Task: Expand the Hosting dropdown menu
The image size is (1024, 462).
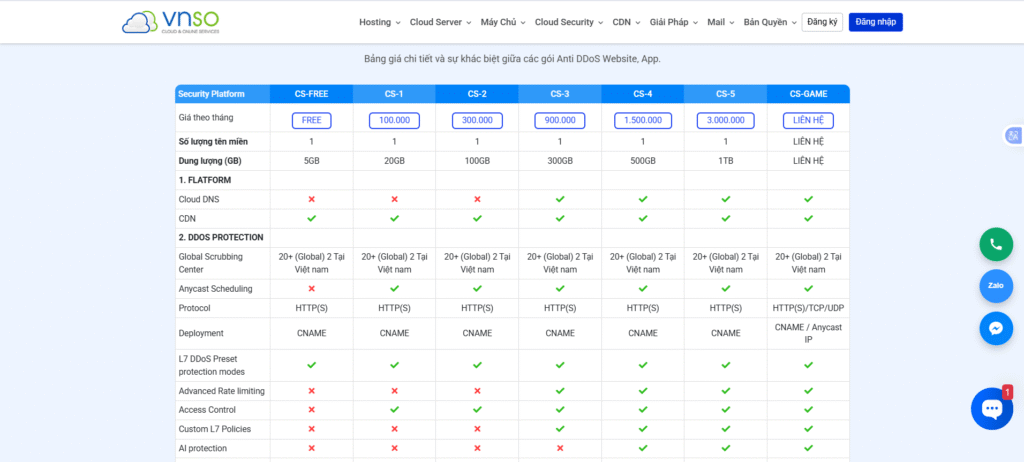Action: (x=379, y=22)
